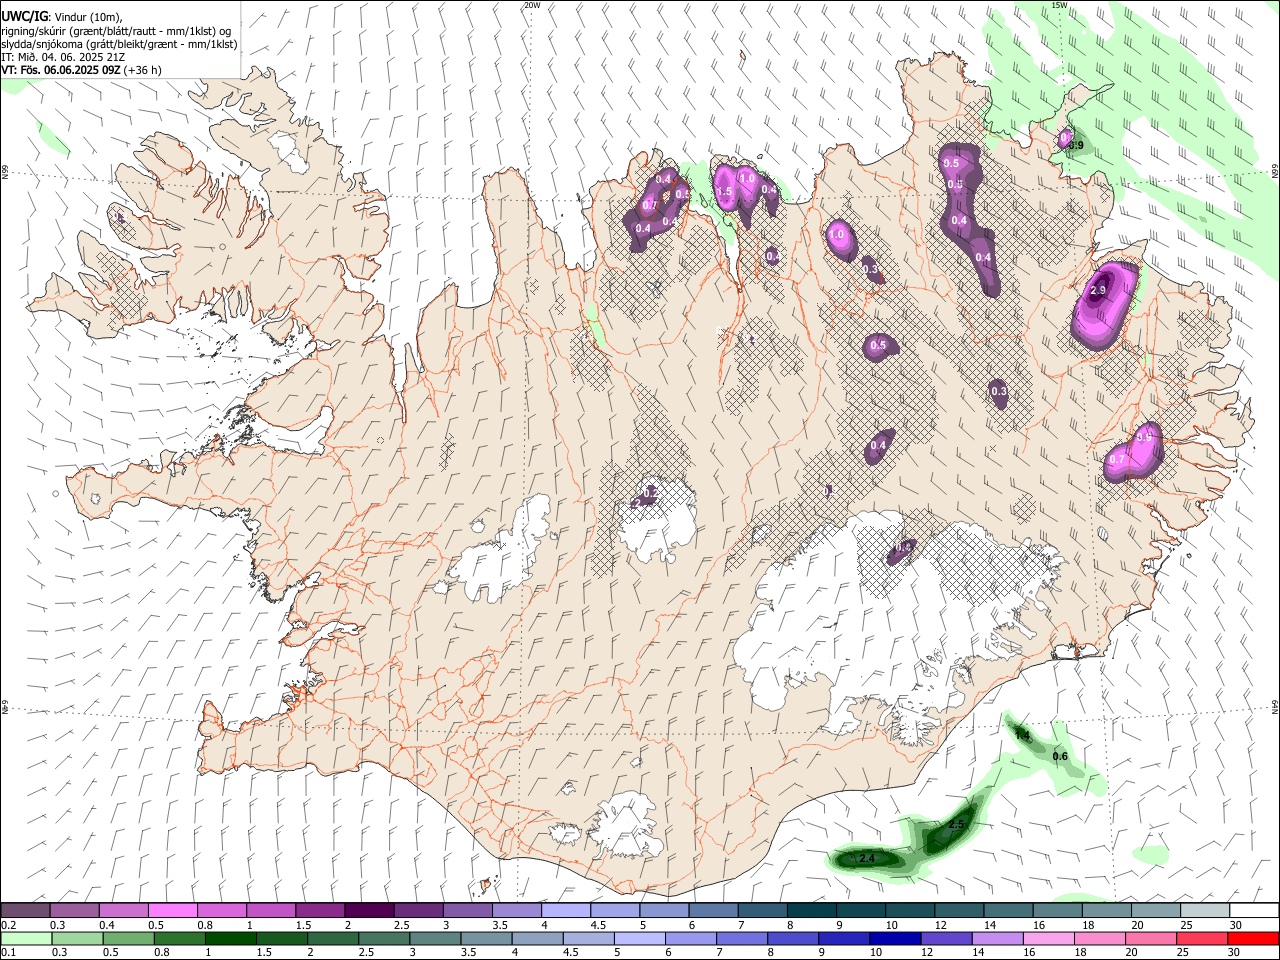Image resolution: width=1280 pixels, height=960 pixels.
Task: Click the 0.1 label in the rain legend
Action: tap(8, 952)
